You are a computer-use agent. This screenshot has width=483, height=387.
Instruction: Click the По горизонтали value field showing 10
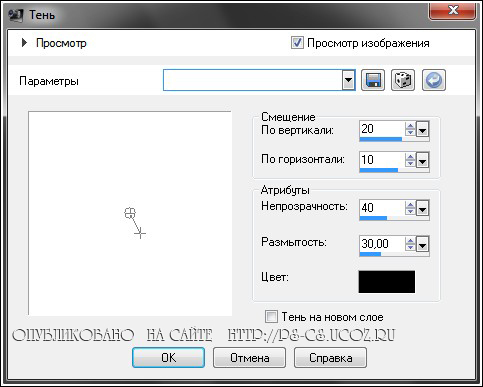click(382, 160)
